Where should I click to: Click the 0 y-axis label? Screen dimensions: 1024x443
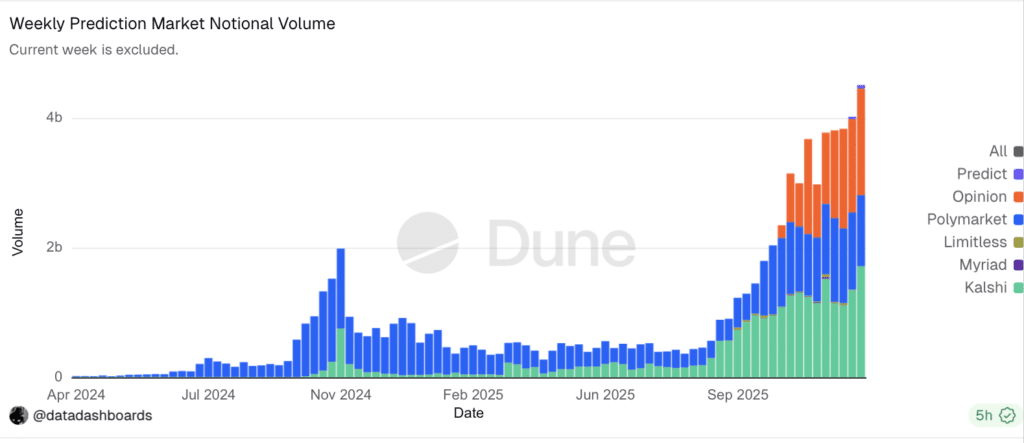coord(58,377)
